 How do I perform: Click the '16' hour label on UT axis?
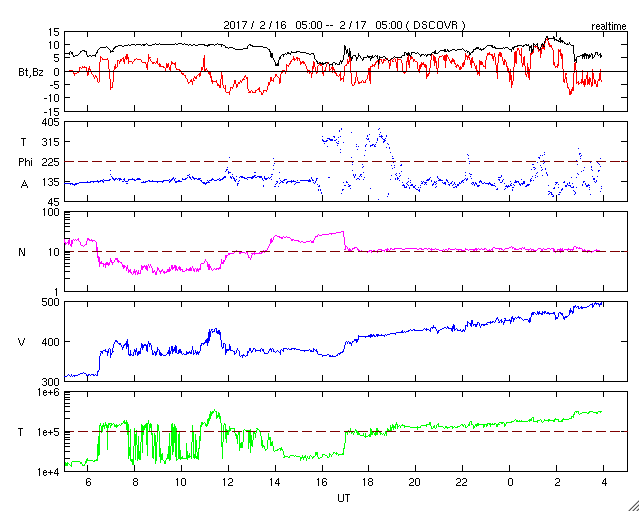[322, 482]
